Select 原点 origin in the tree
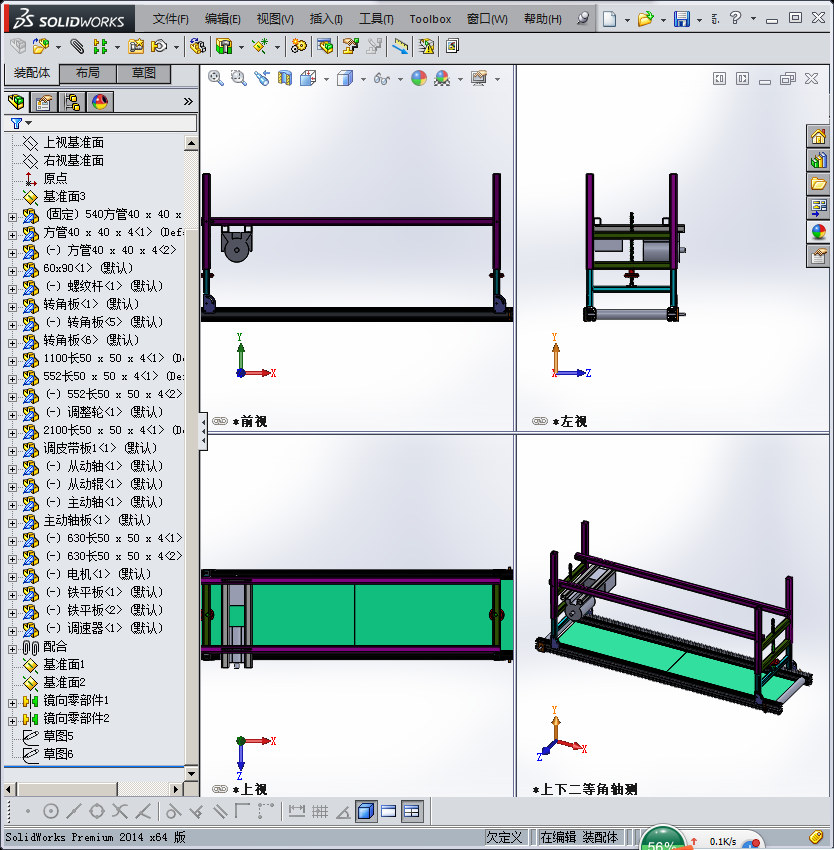Screen dimensions: 834x850 point(55,178)
